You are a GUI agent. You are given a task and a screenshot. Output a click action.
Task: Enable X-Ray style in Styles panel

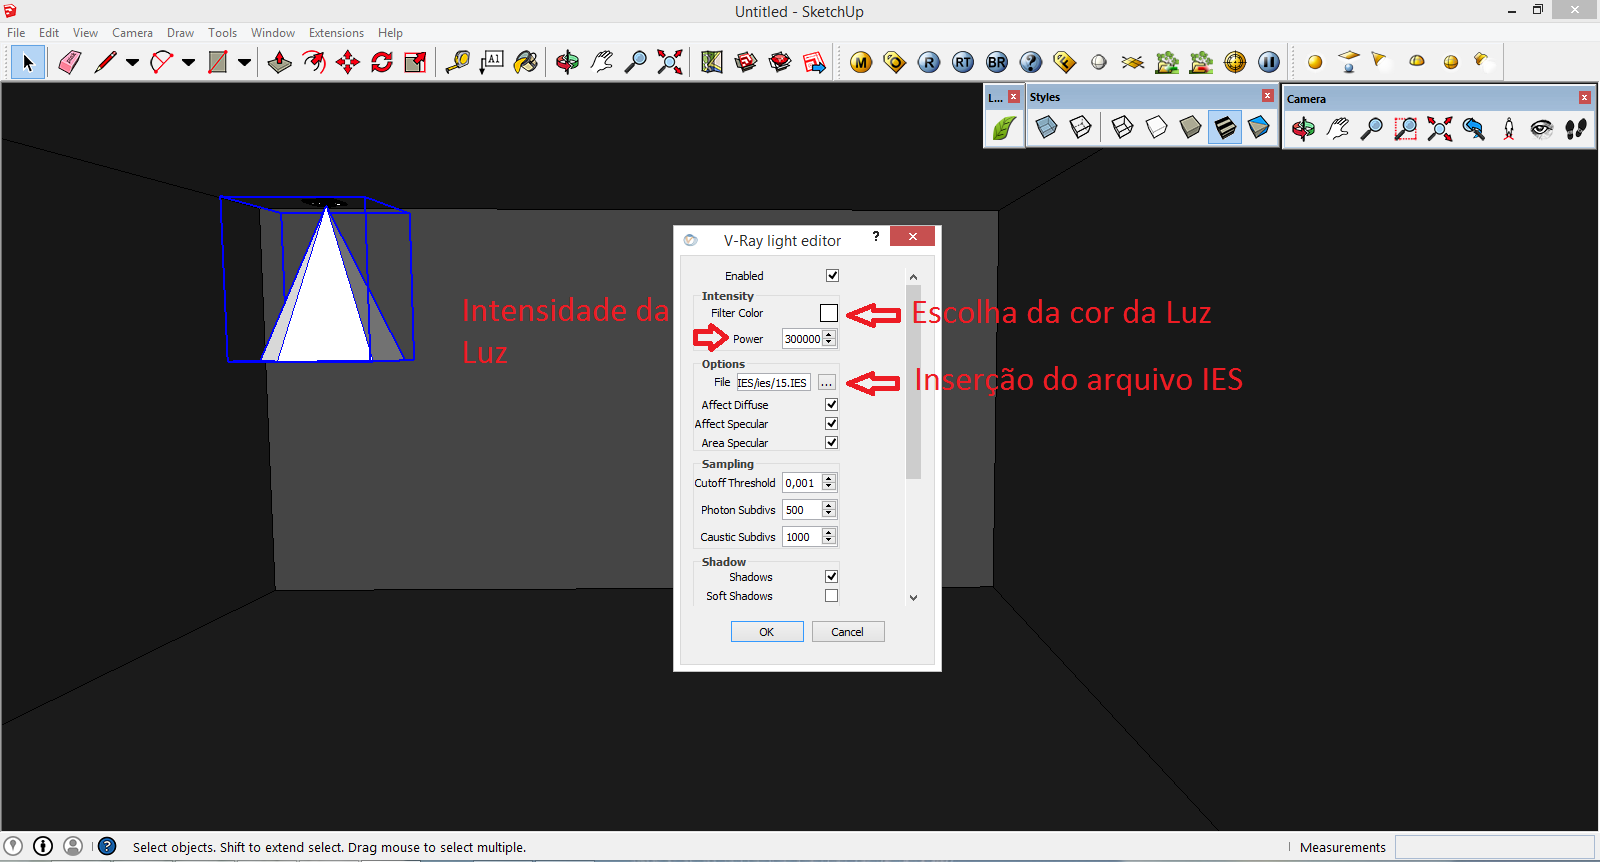click(1046, 128)
